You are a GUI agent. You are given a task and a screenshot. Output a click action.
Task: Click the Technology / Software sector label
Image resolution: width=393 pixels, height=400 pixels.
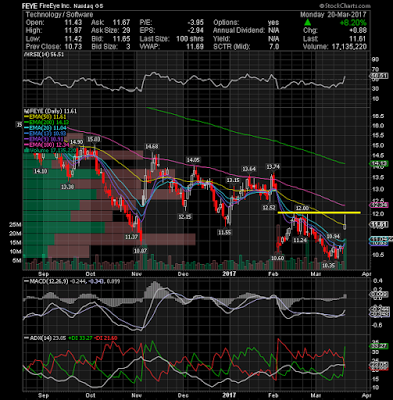[x=59, y=15]
